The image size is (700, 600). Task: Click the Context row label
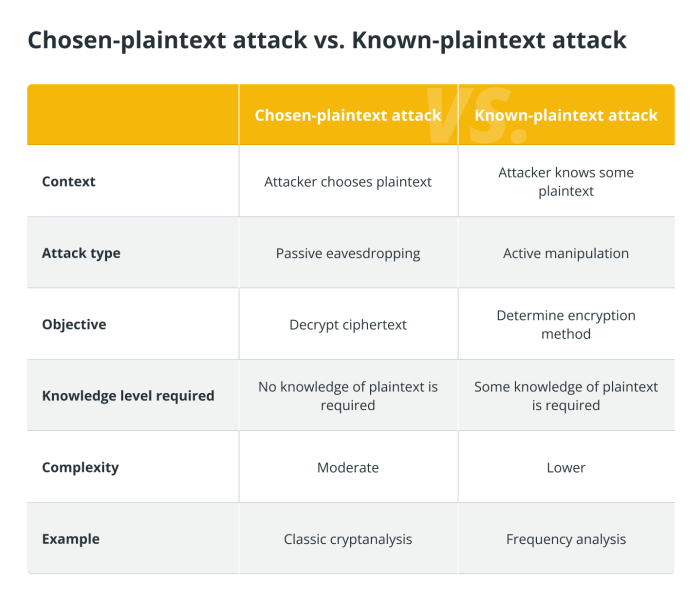[x=69, y=182]
